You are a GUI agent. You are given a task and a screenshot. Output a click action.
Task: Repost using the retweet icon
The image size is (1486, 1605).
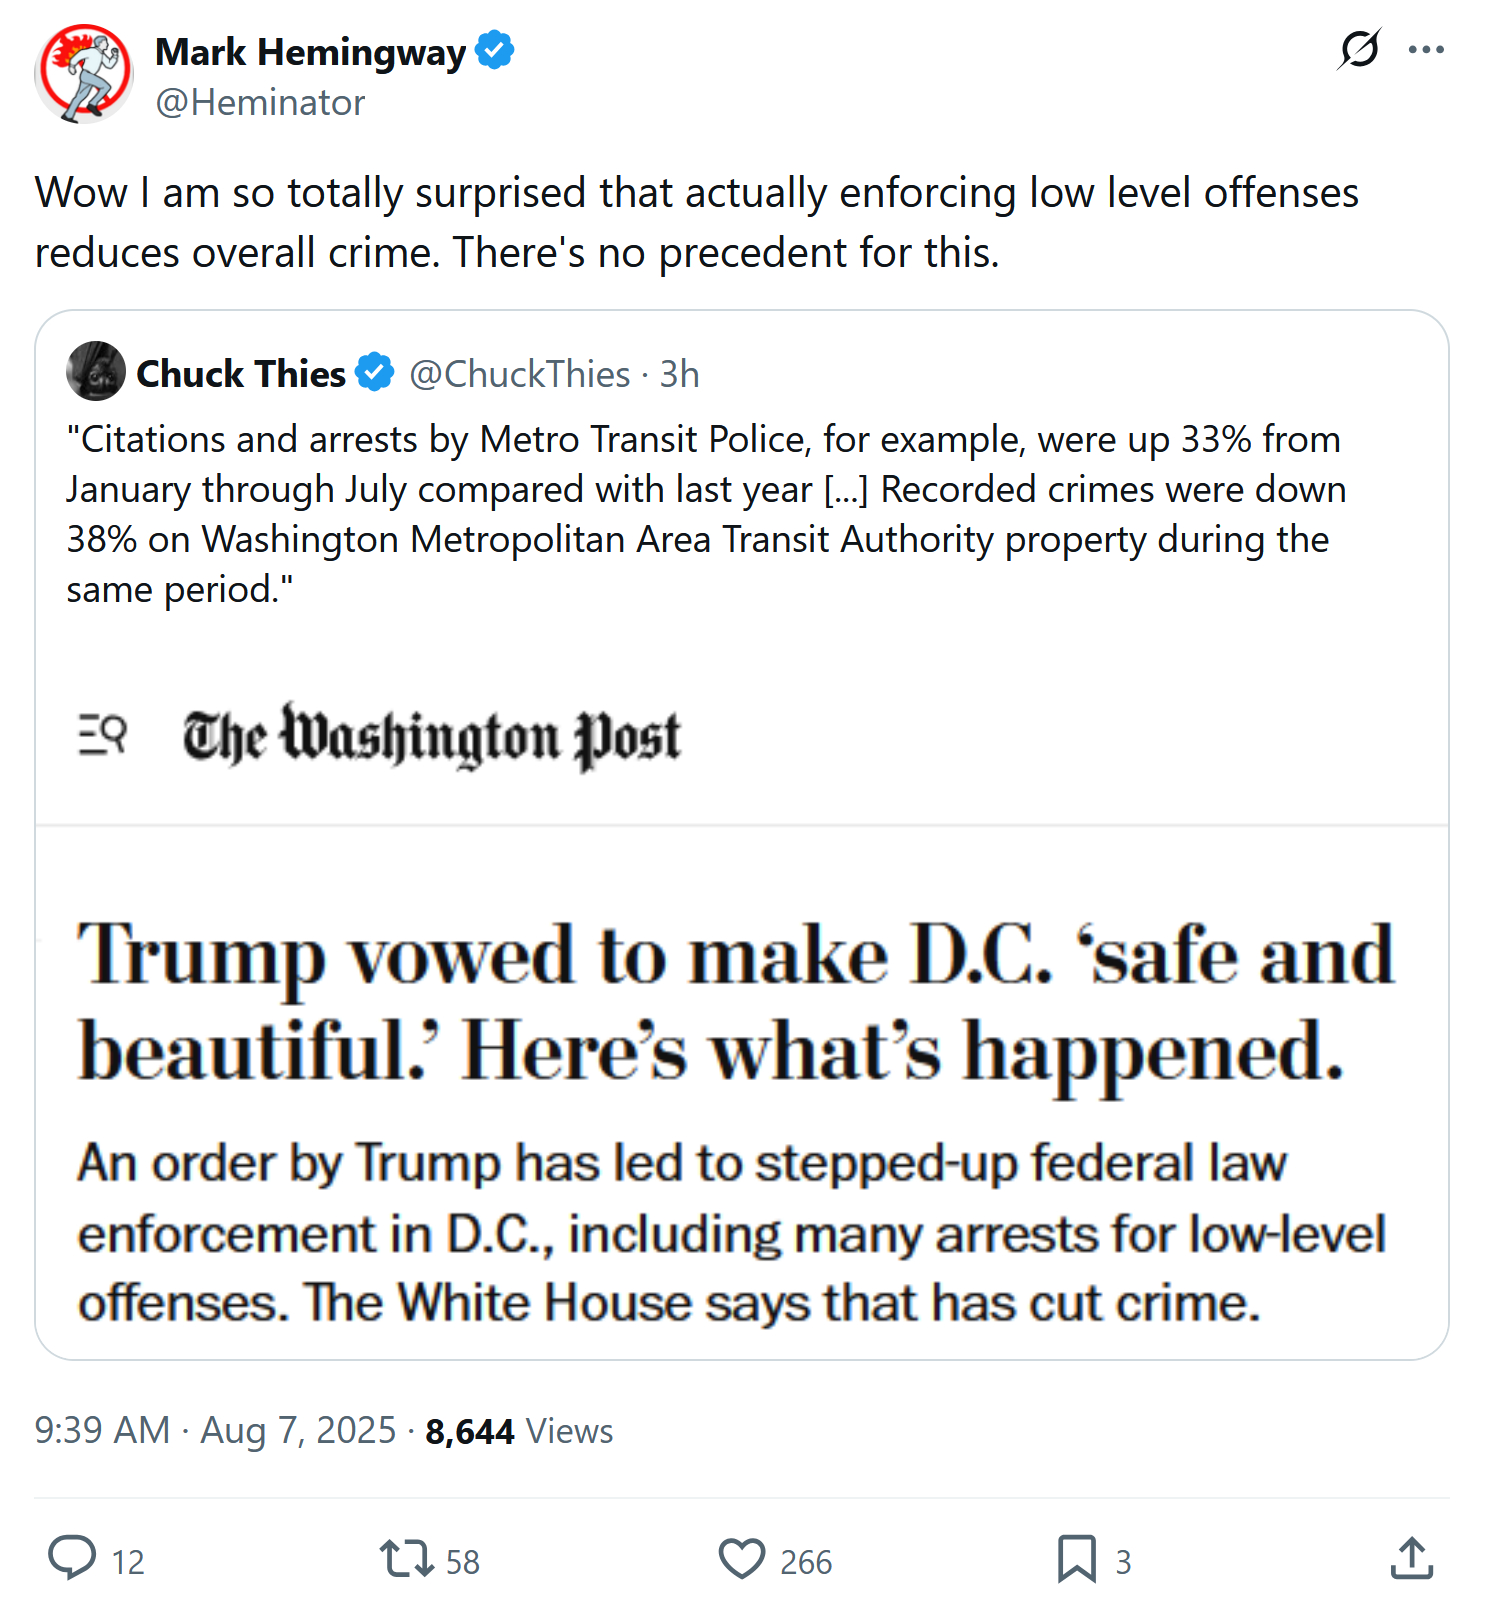(406, 1559)
